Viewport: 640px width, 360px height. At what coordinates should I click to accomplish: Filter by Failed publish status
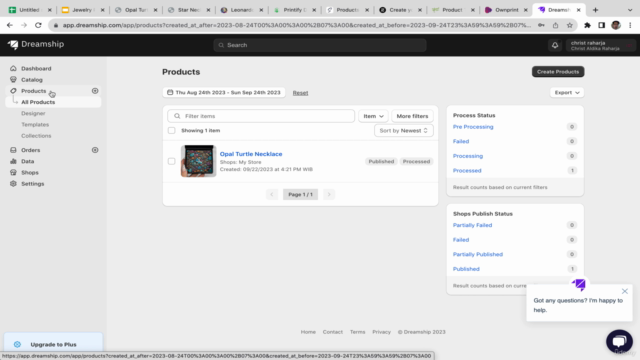coord(461,240)
